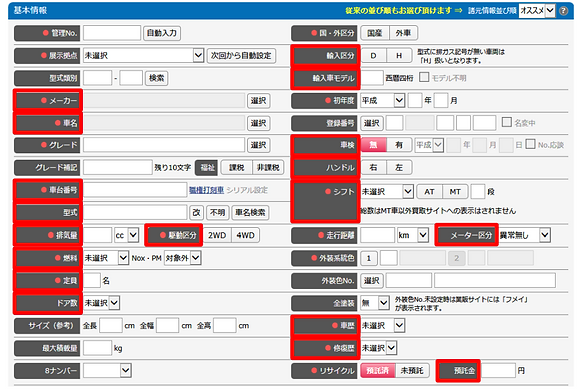Expand the 修復歴 dropdown

[379, 348]
